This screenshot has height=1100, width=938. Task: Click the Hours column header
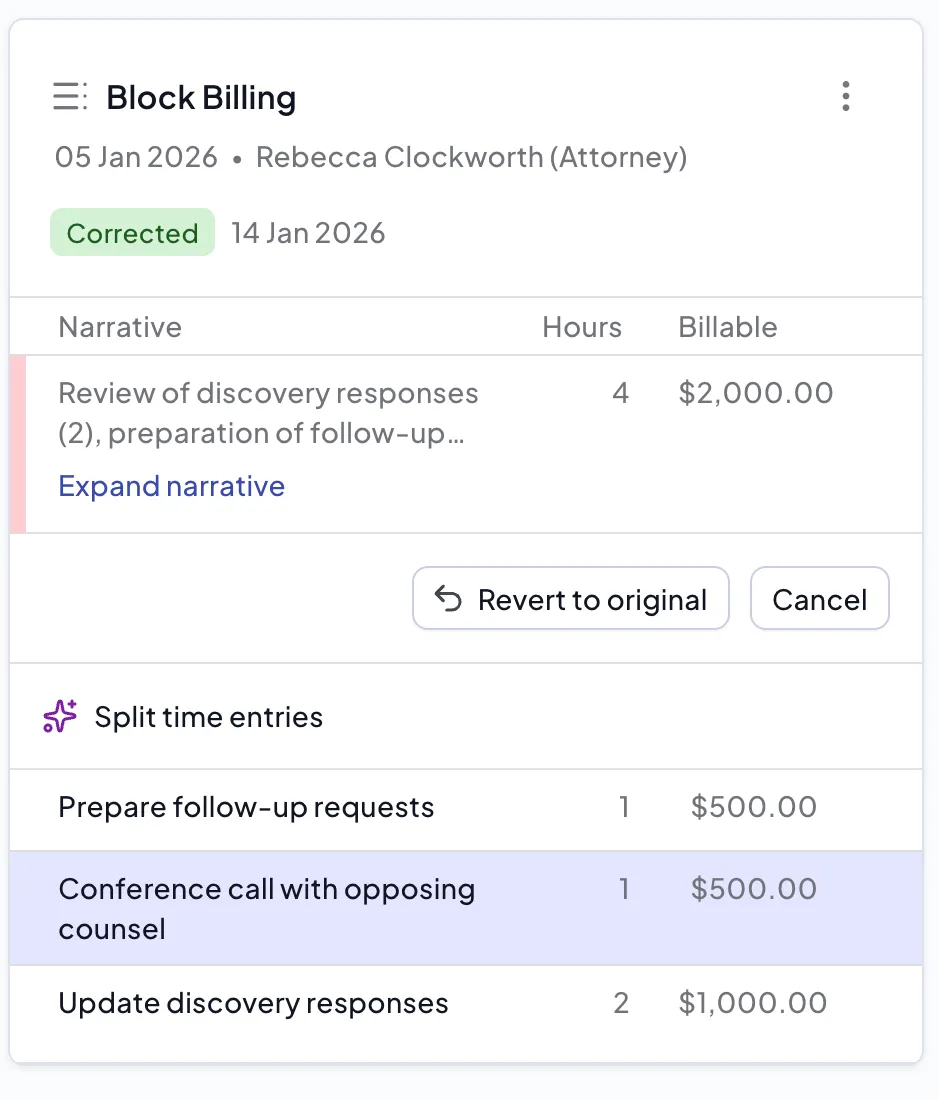581,327
